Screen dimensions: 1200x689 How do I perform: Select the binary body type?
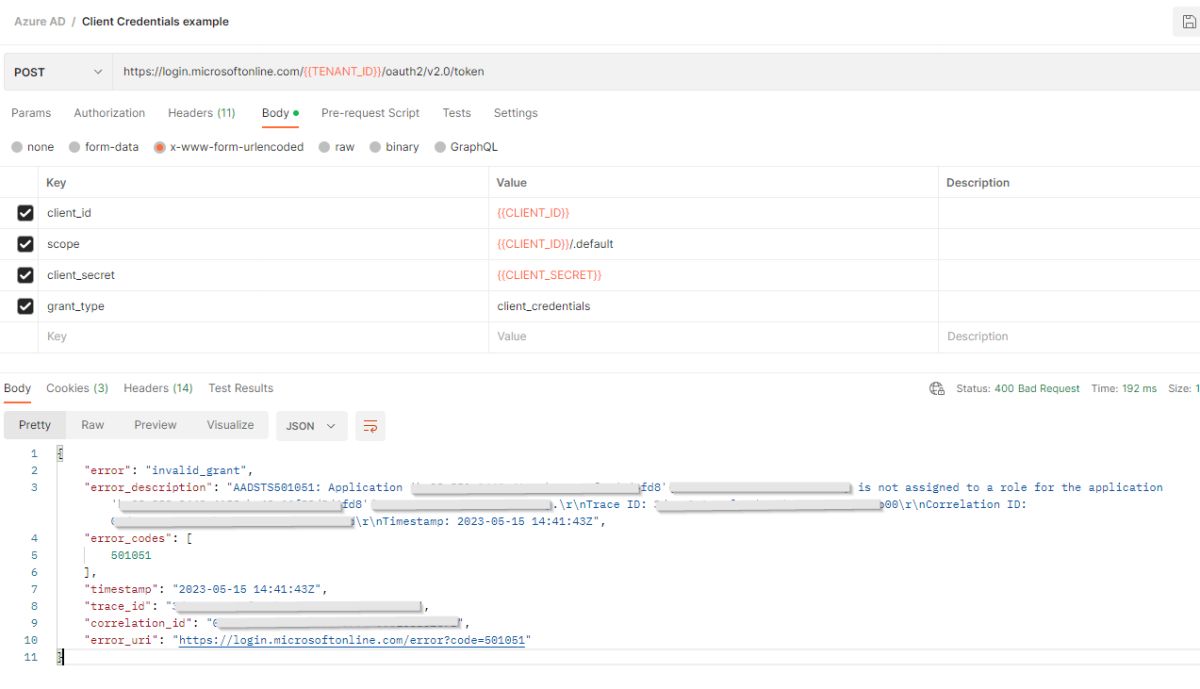[x=395, y=147]
